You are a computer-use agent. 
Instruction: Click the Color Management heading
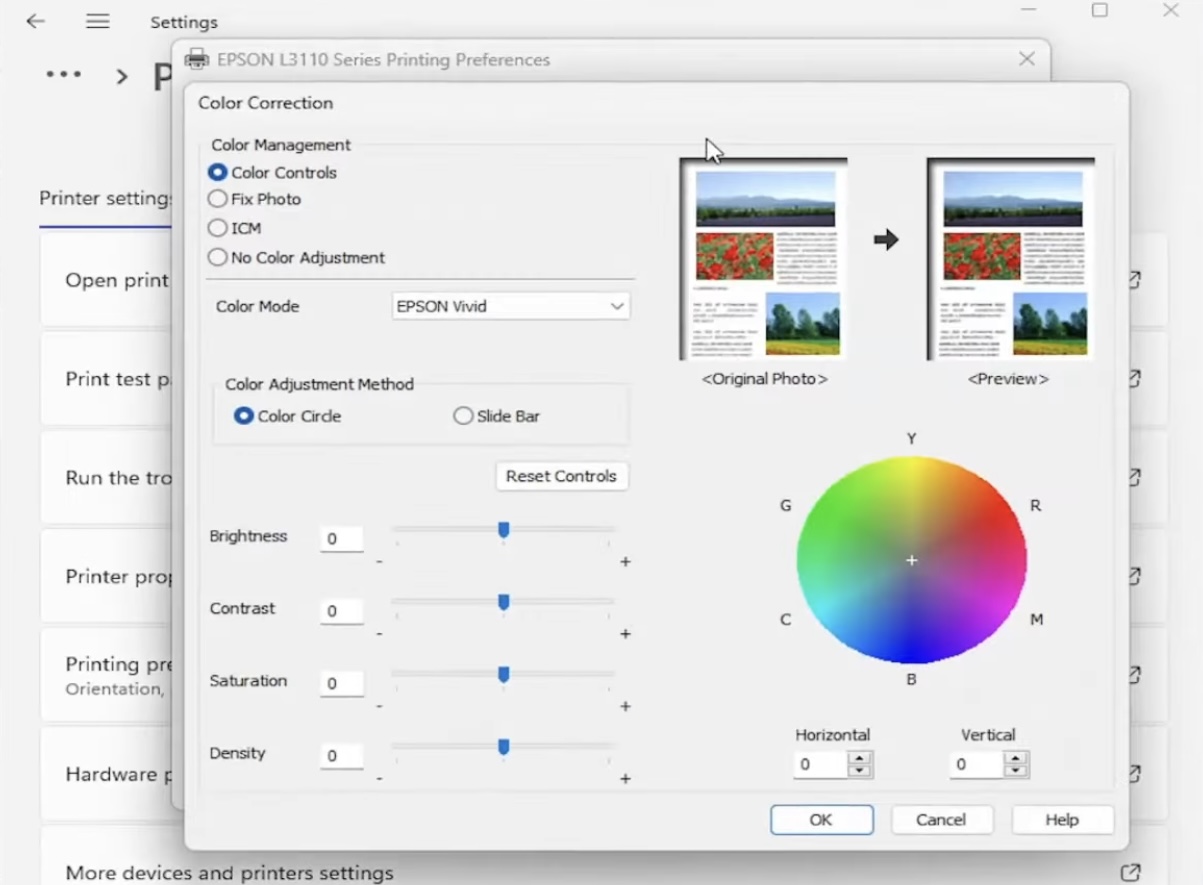pyautogui.click(x=281, y=145)
